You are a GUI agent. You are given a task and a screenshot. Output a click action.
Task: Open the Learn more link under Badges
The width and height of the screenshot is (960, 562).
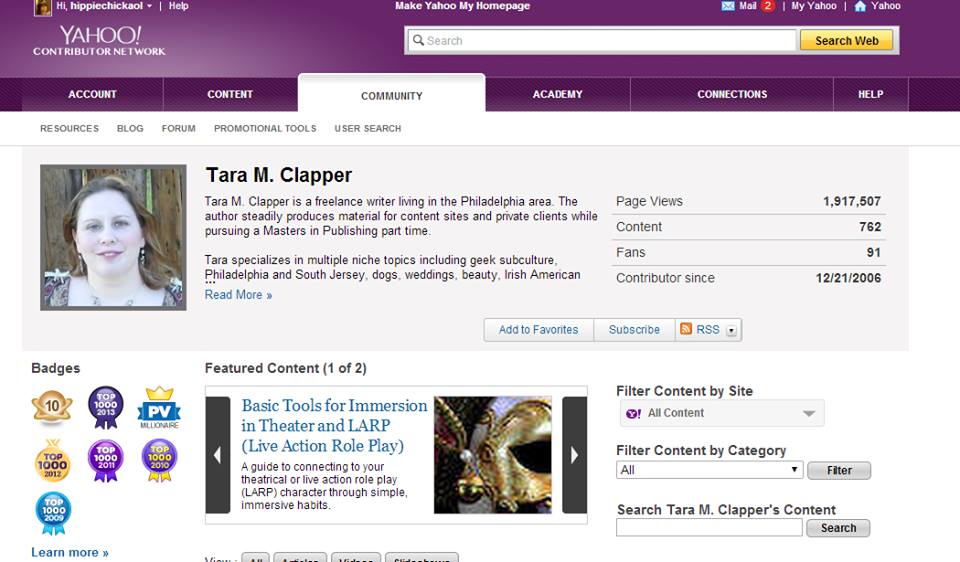point(70,553)
